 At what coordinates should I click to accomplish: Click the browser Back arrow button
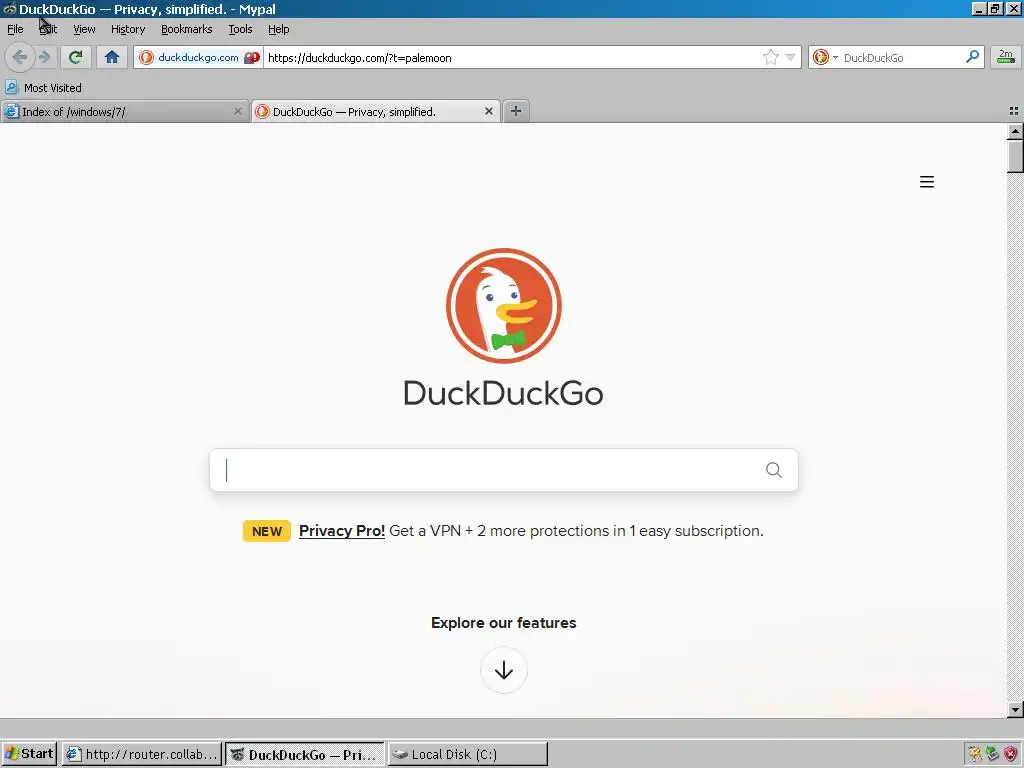pyautogui.click(x=20, y=57)
